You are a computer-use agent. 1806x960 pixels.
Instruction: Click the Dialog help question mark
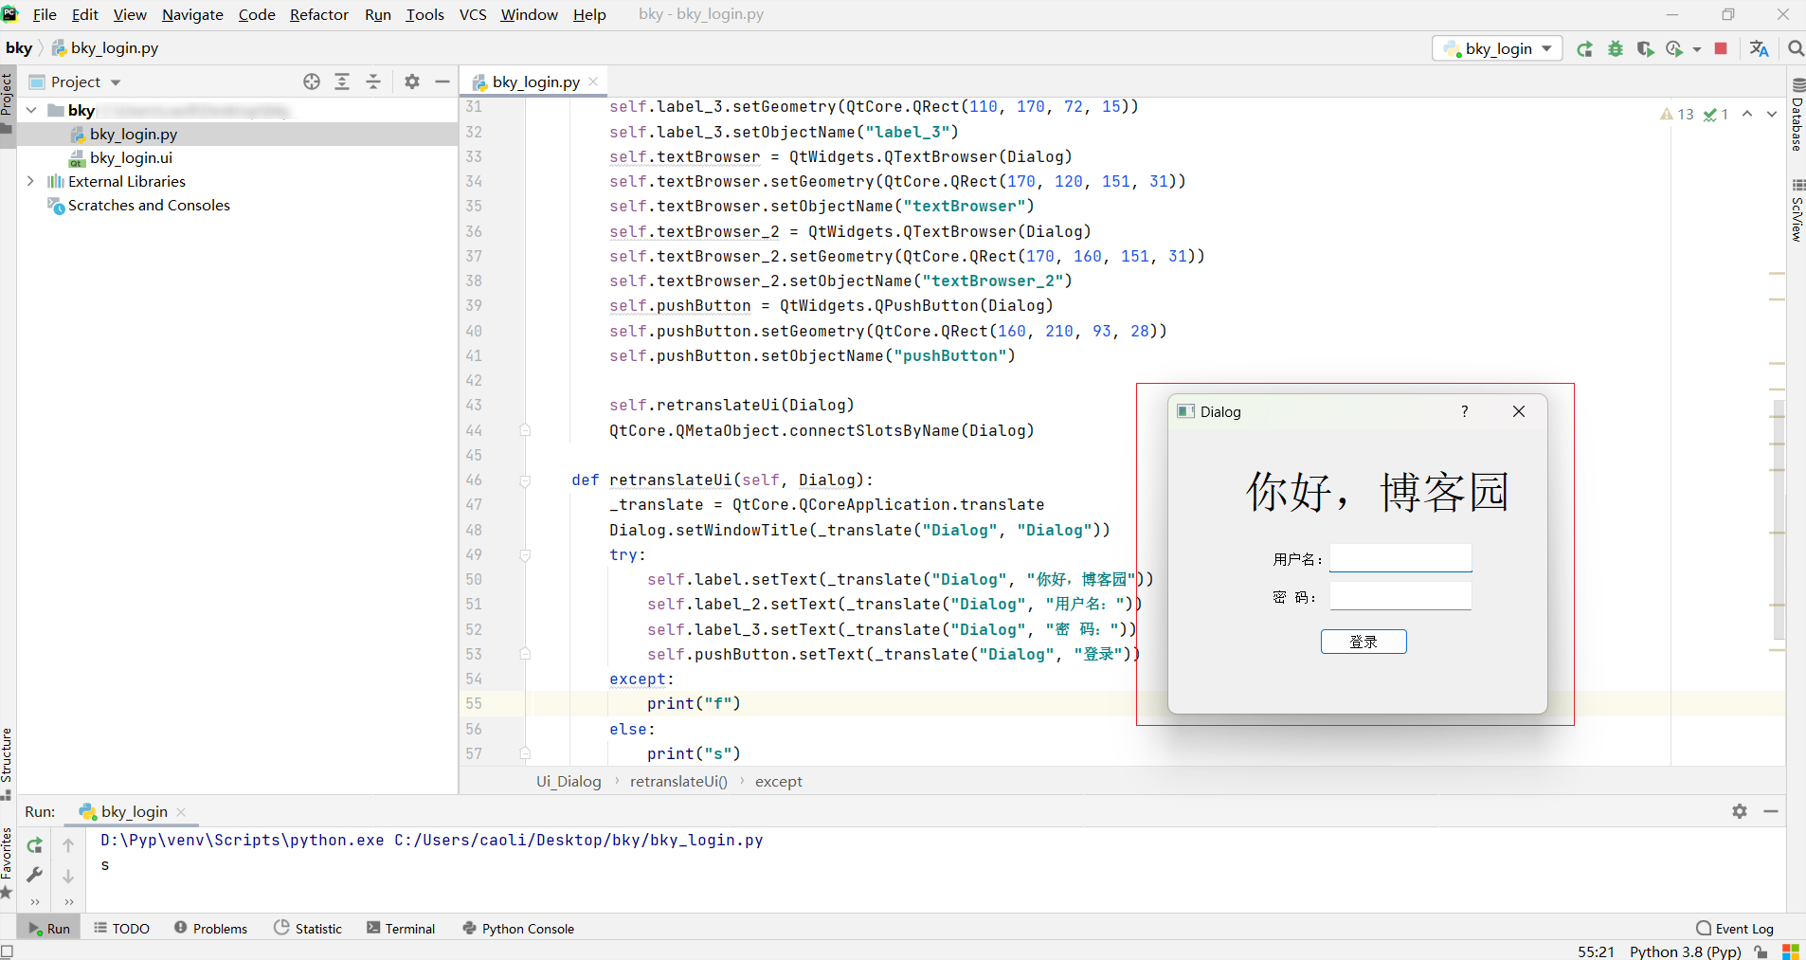[1464, 411]
